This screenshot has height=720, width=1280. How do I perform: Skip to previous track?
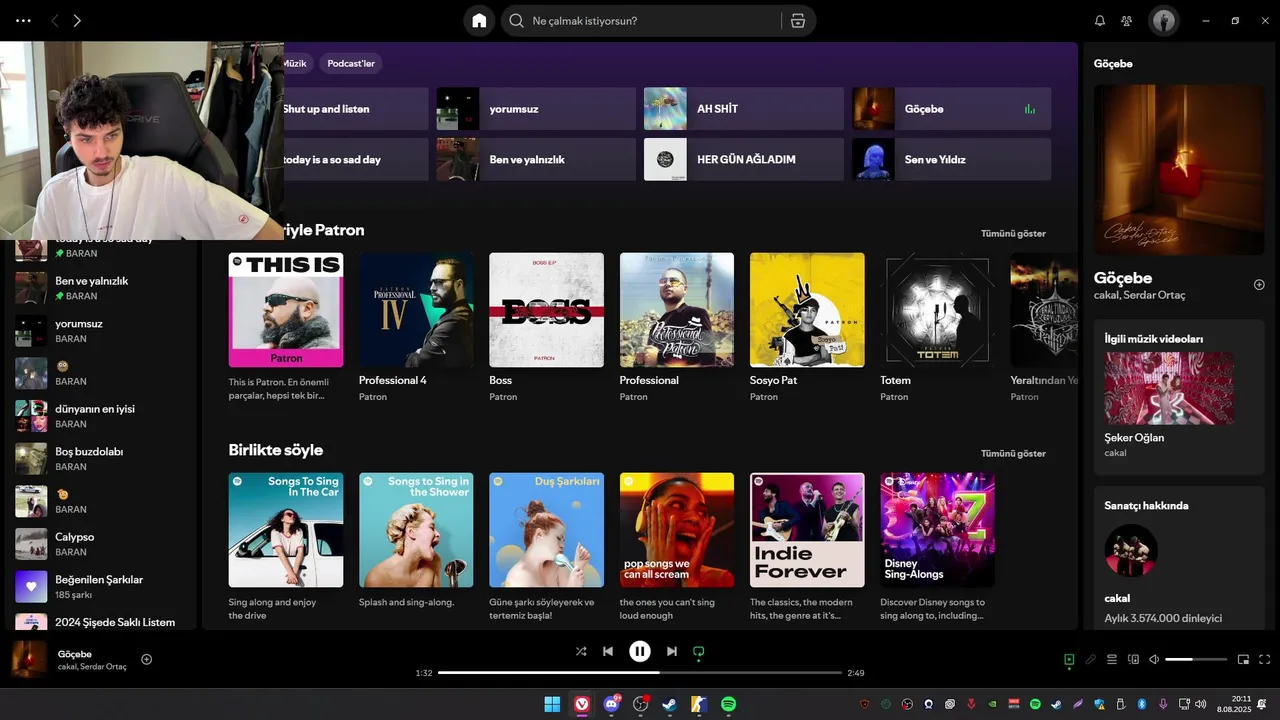point(608,651)
